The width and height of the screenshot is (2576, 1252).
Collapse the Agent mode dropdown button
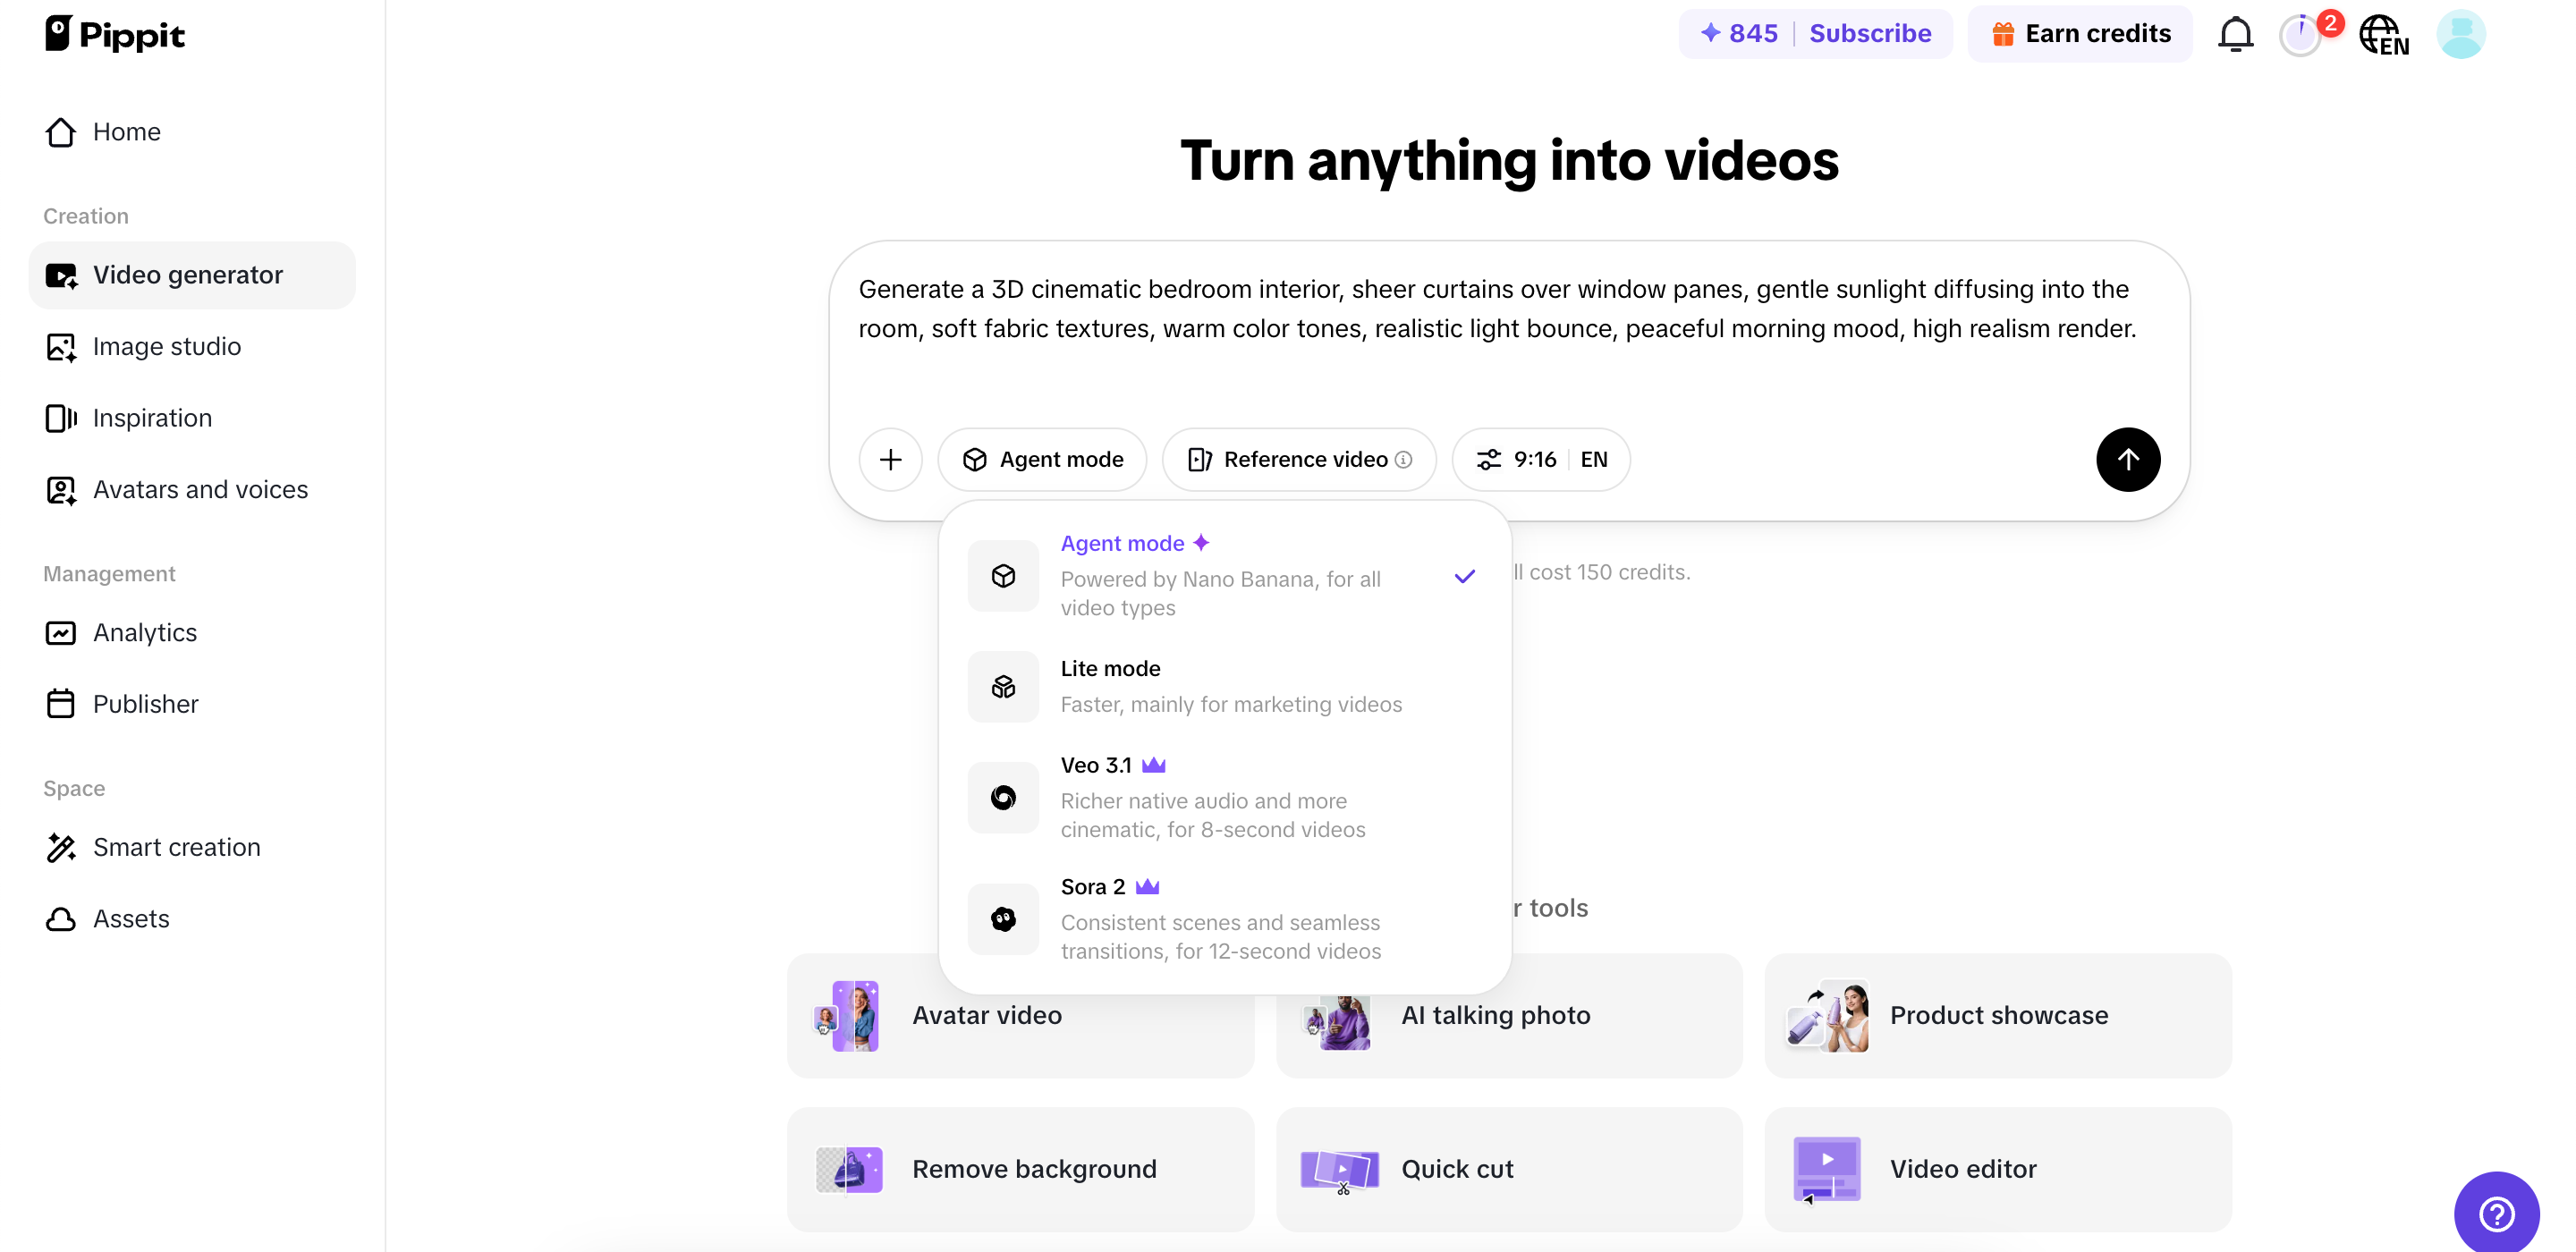(x=1042, y=459)
